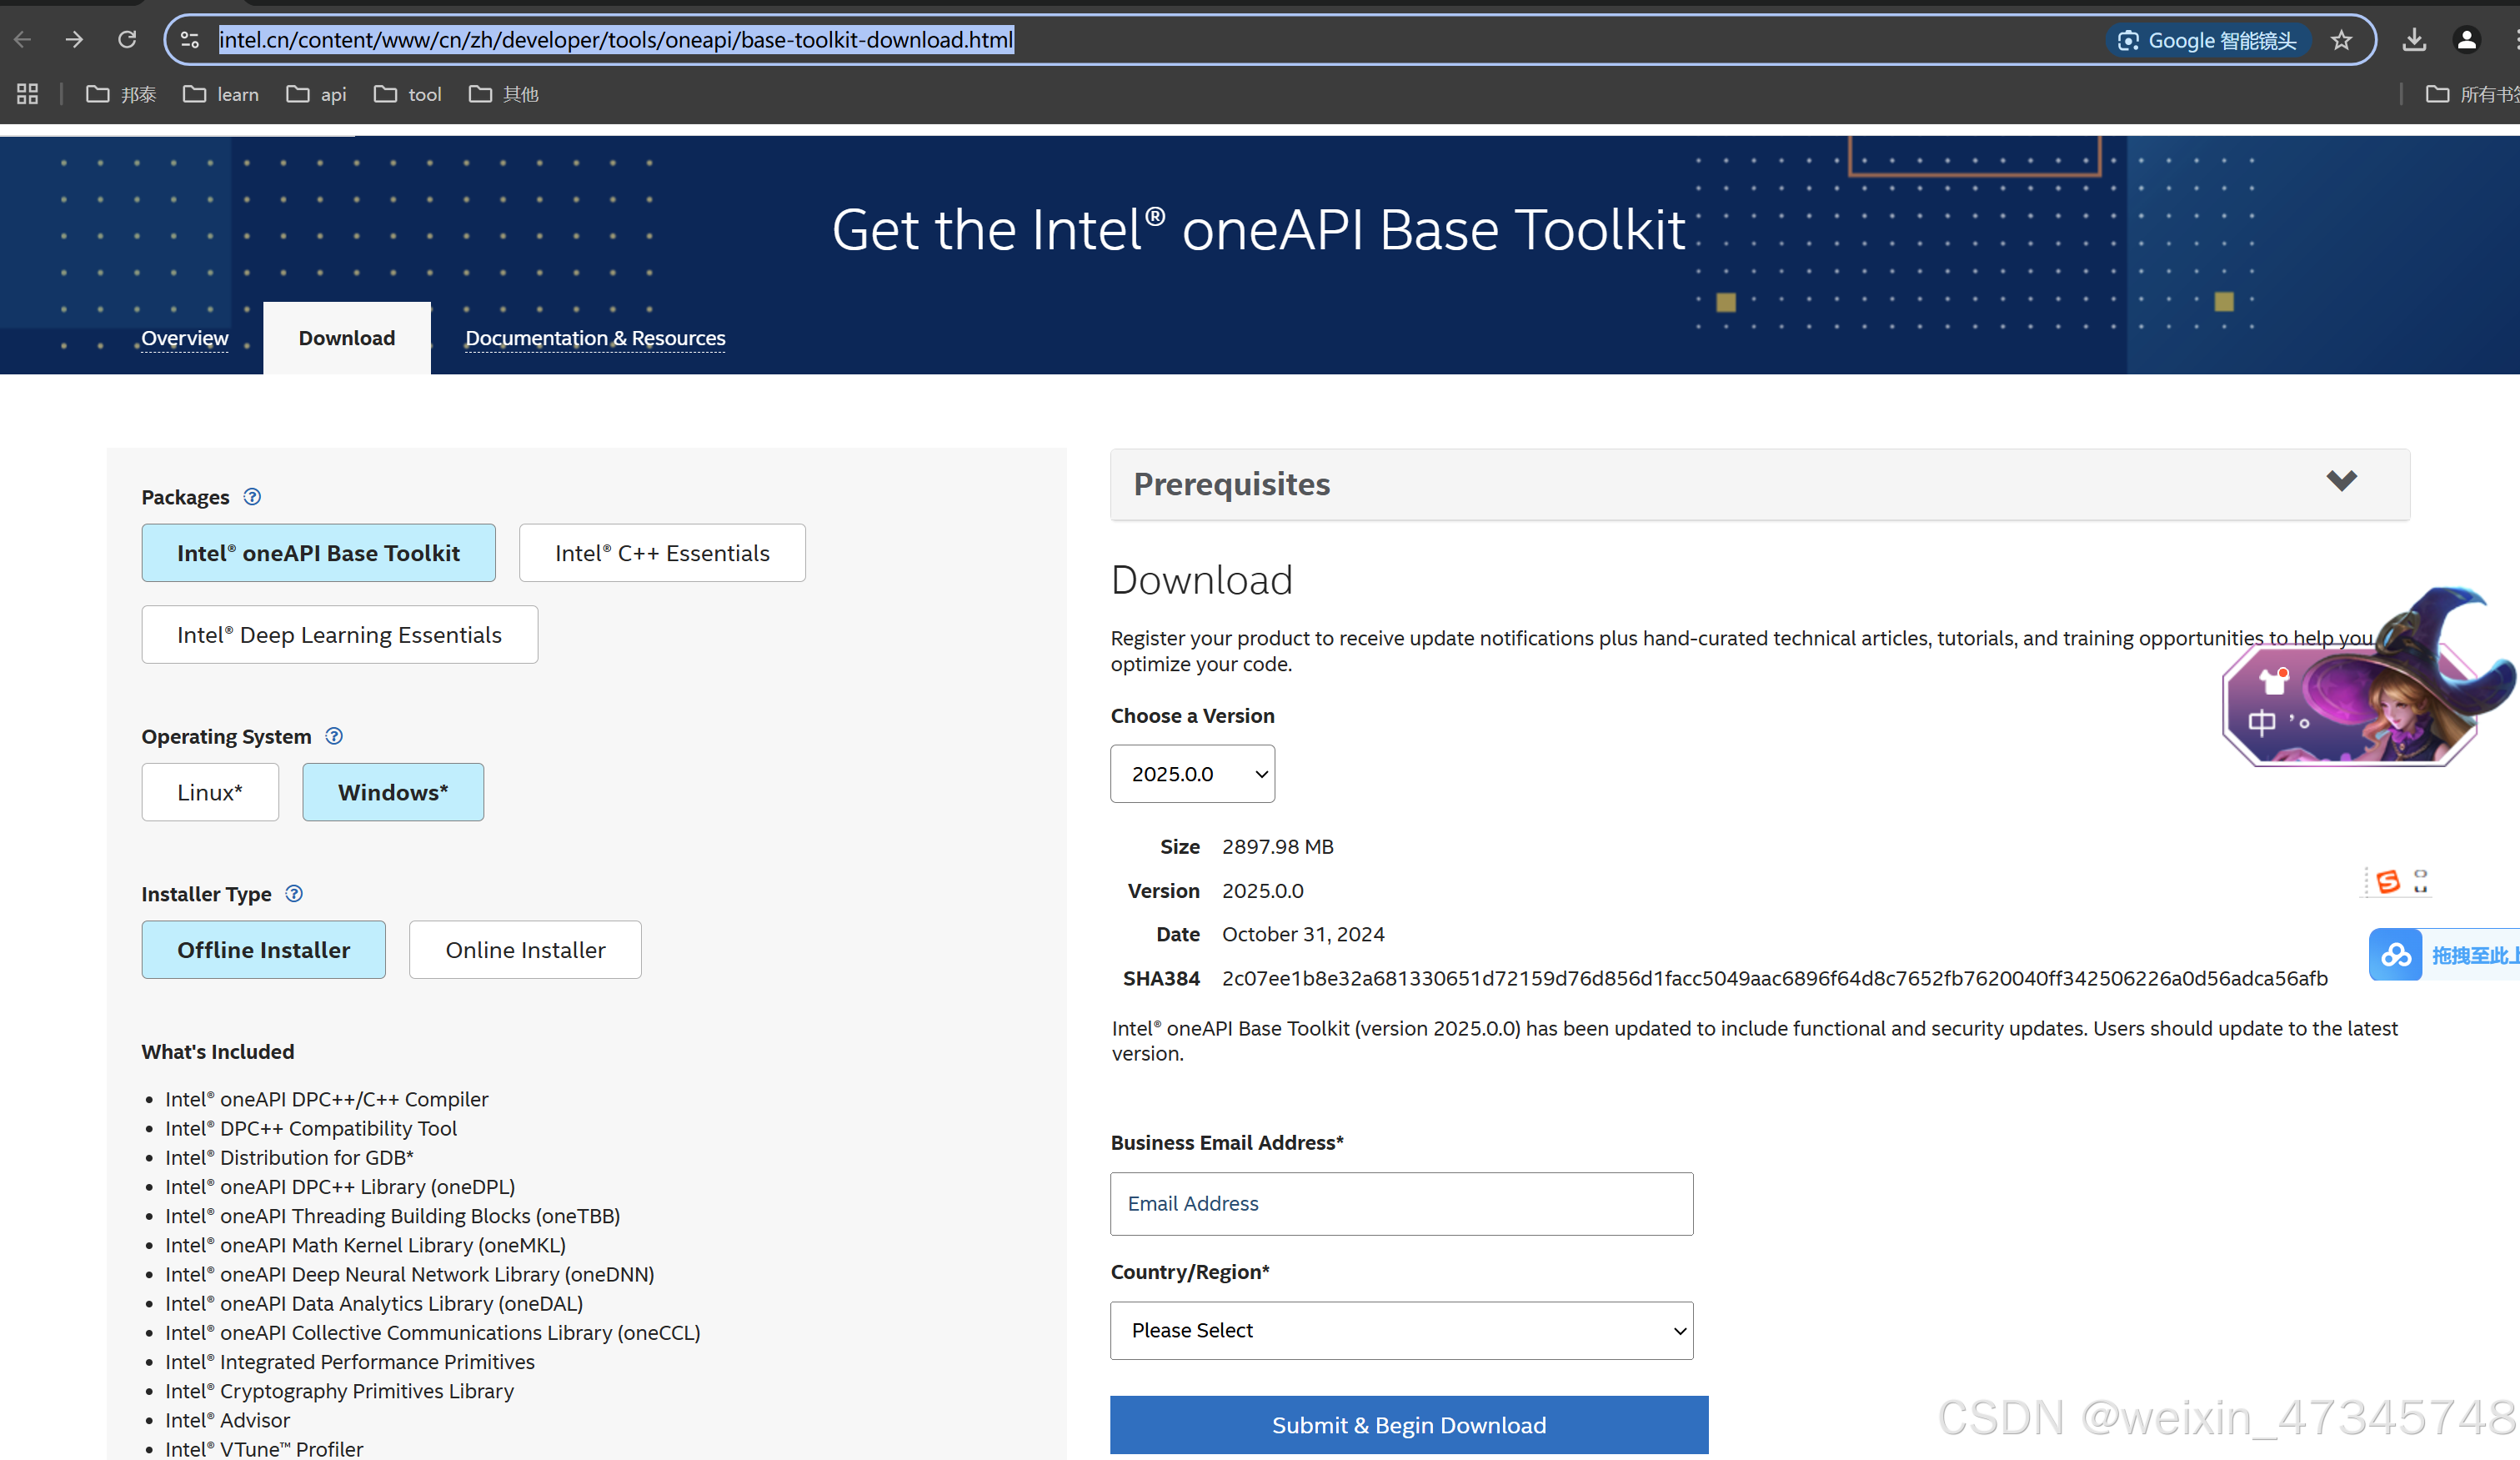The height and width of the screenshot is (1460, 2520).
Task: Click Submit & Begin Download button
Action: (1408, 1425)
